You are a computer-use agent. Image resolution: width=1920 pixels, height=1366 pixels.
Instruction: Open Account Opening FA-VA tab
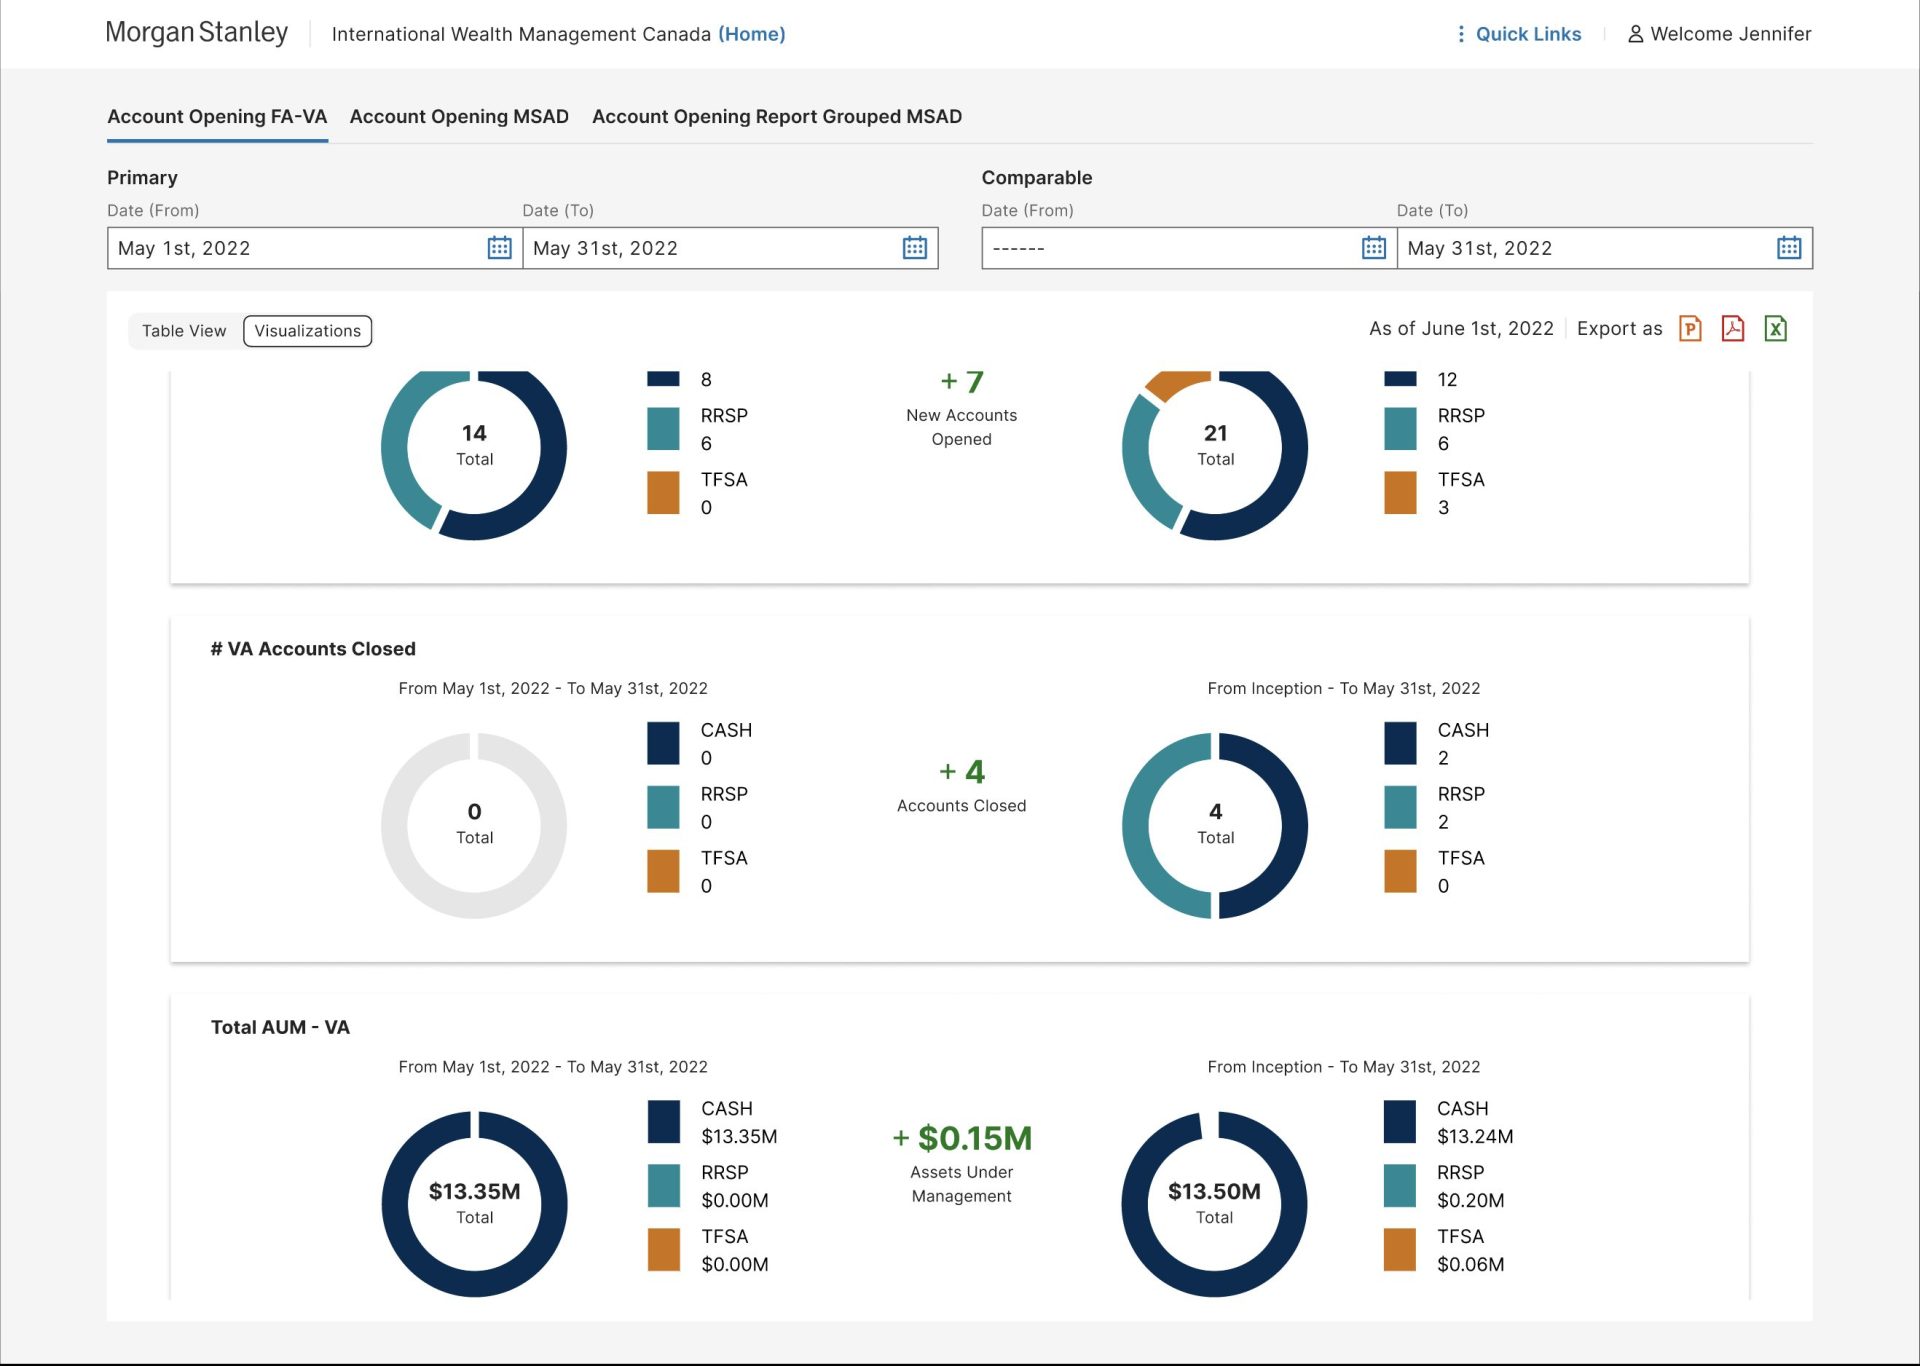tap(217, 117)
